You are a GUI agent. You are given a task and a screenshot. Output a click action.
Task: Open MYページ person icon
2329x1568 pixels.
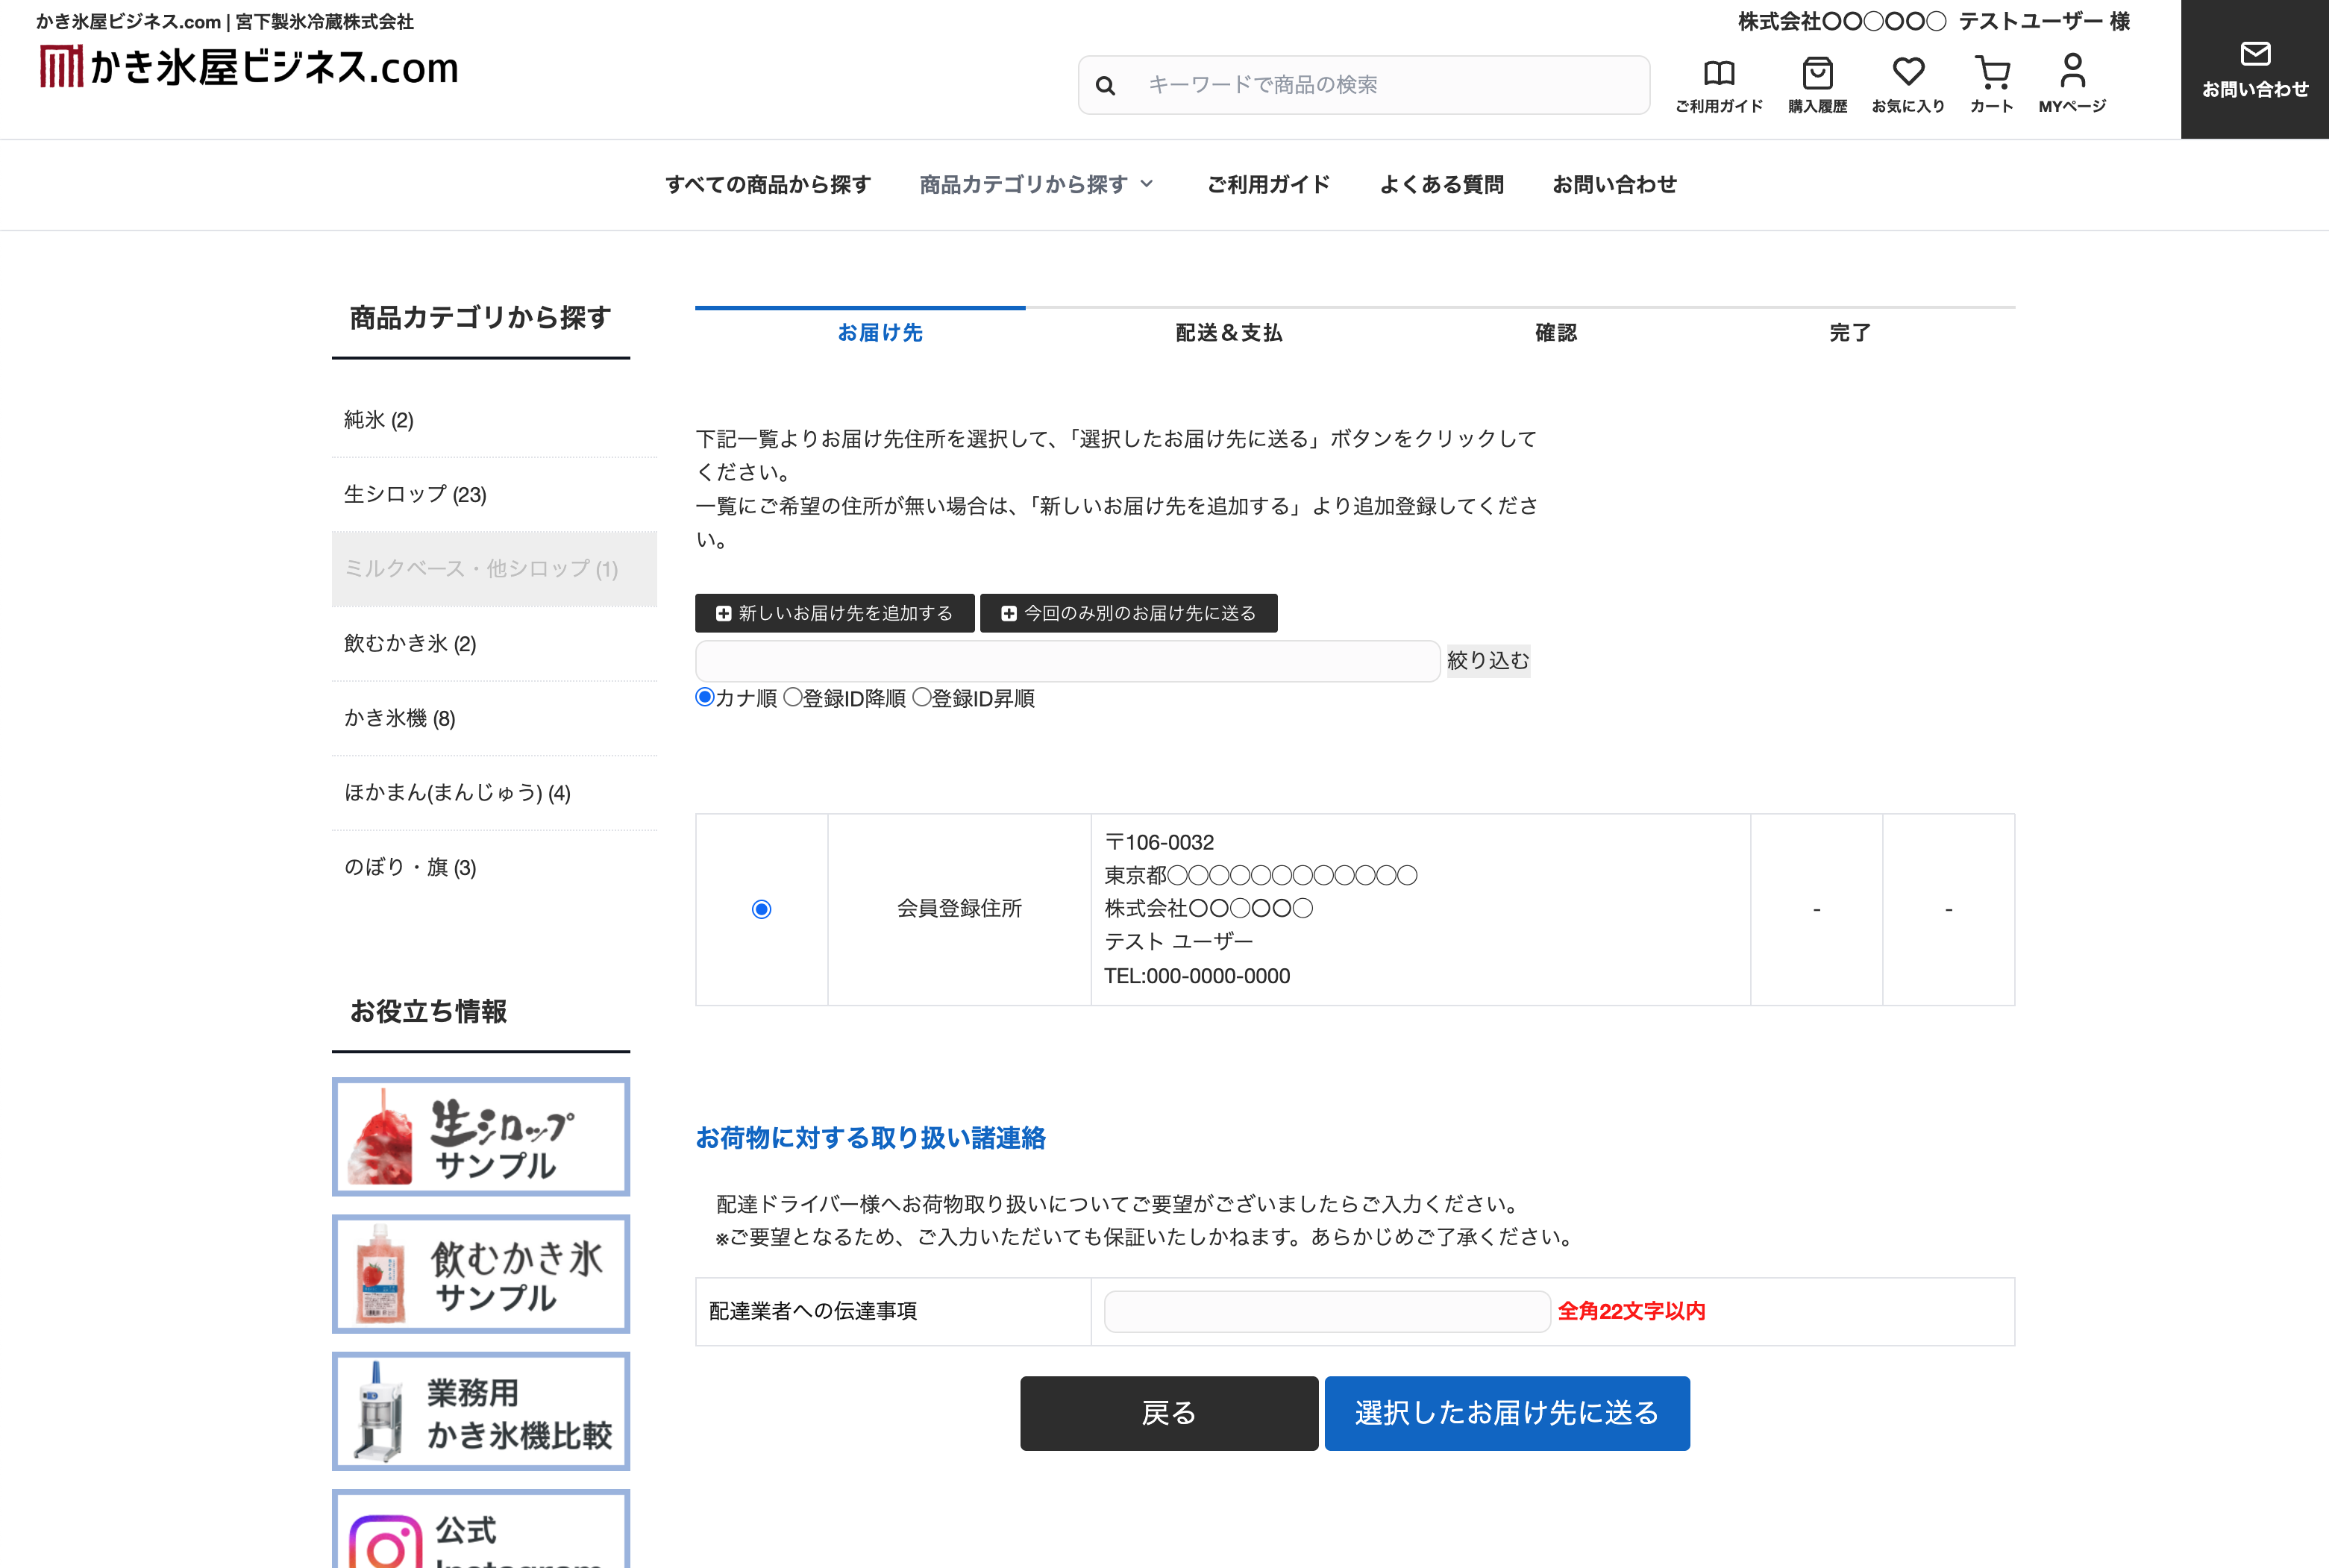tap(2072, 71)
